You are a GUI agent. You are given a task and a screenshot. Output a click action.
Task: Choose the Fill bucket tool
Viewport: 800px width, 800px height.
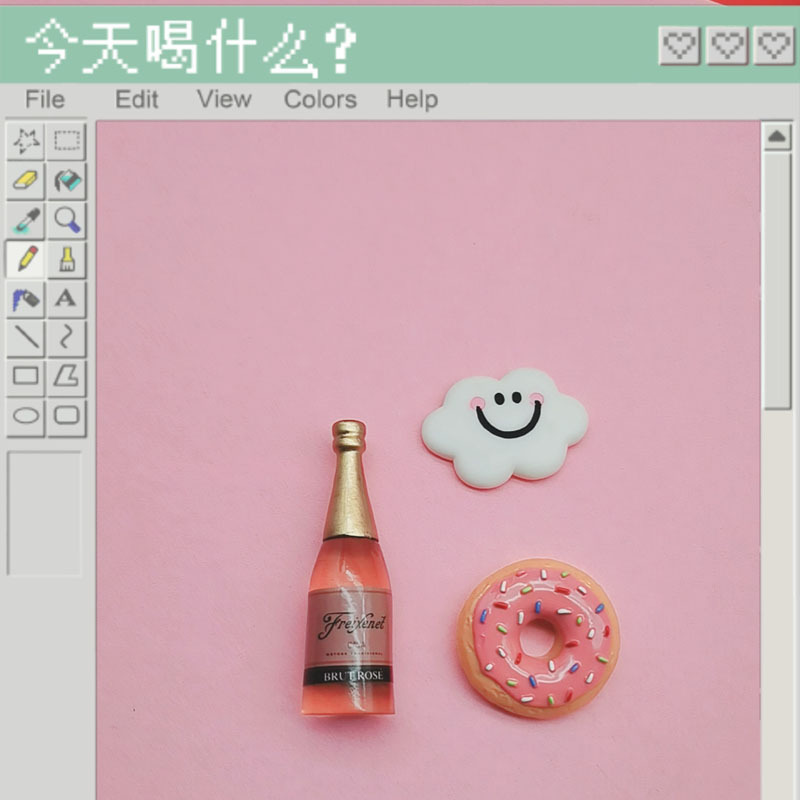tap(67, 181)
